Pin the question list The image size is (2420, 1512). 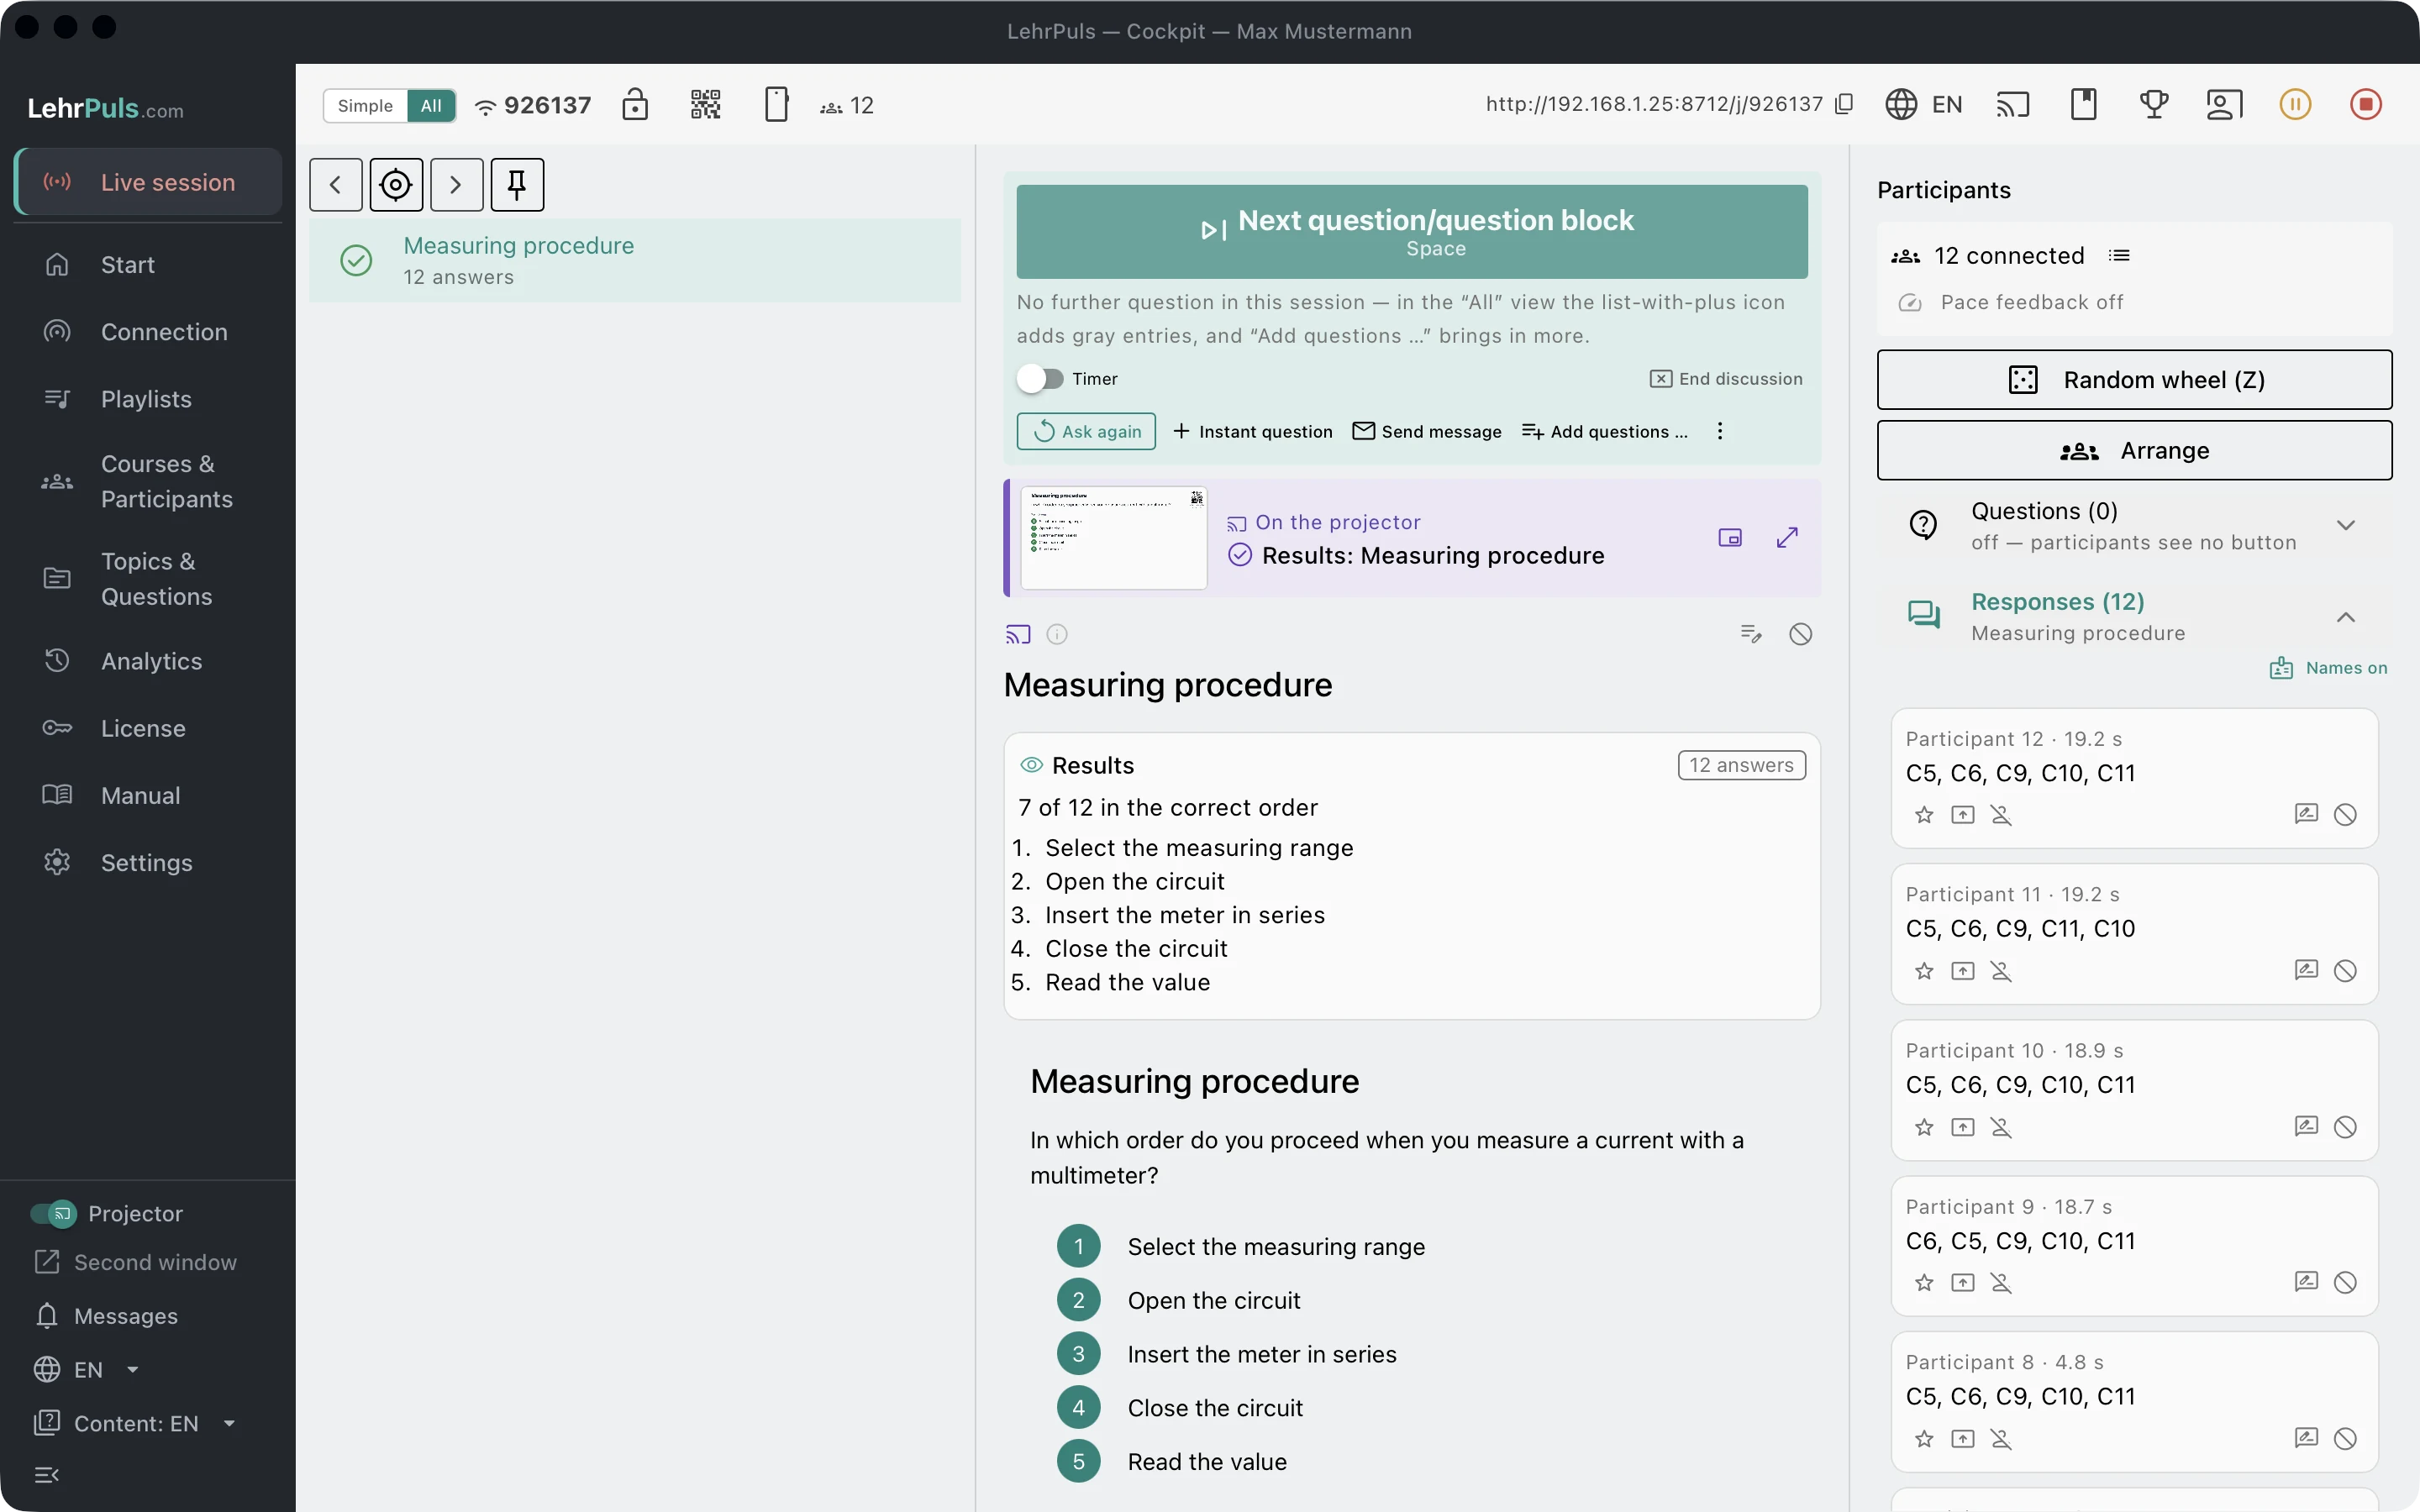tap(517, 184)
